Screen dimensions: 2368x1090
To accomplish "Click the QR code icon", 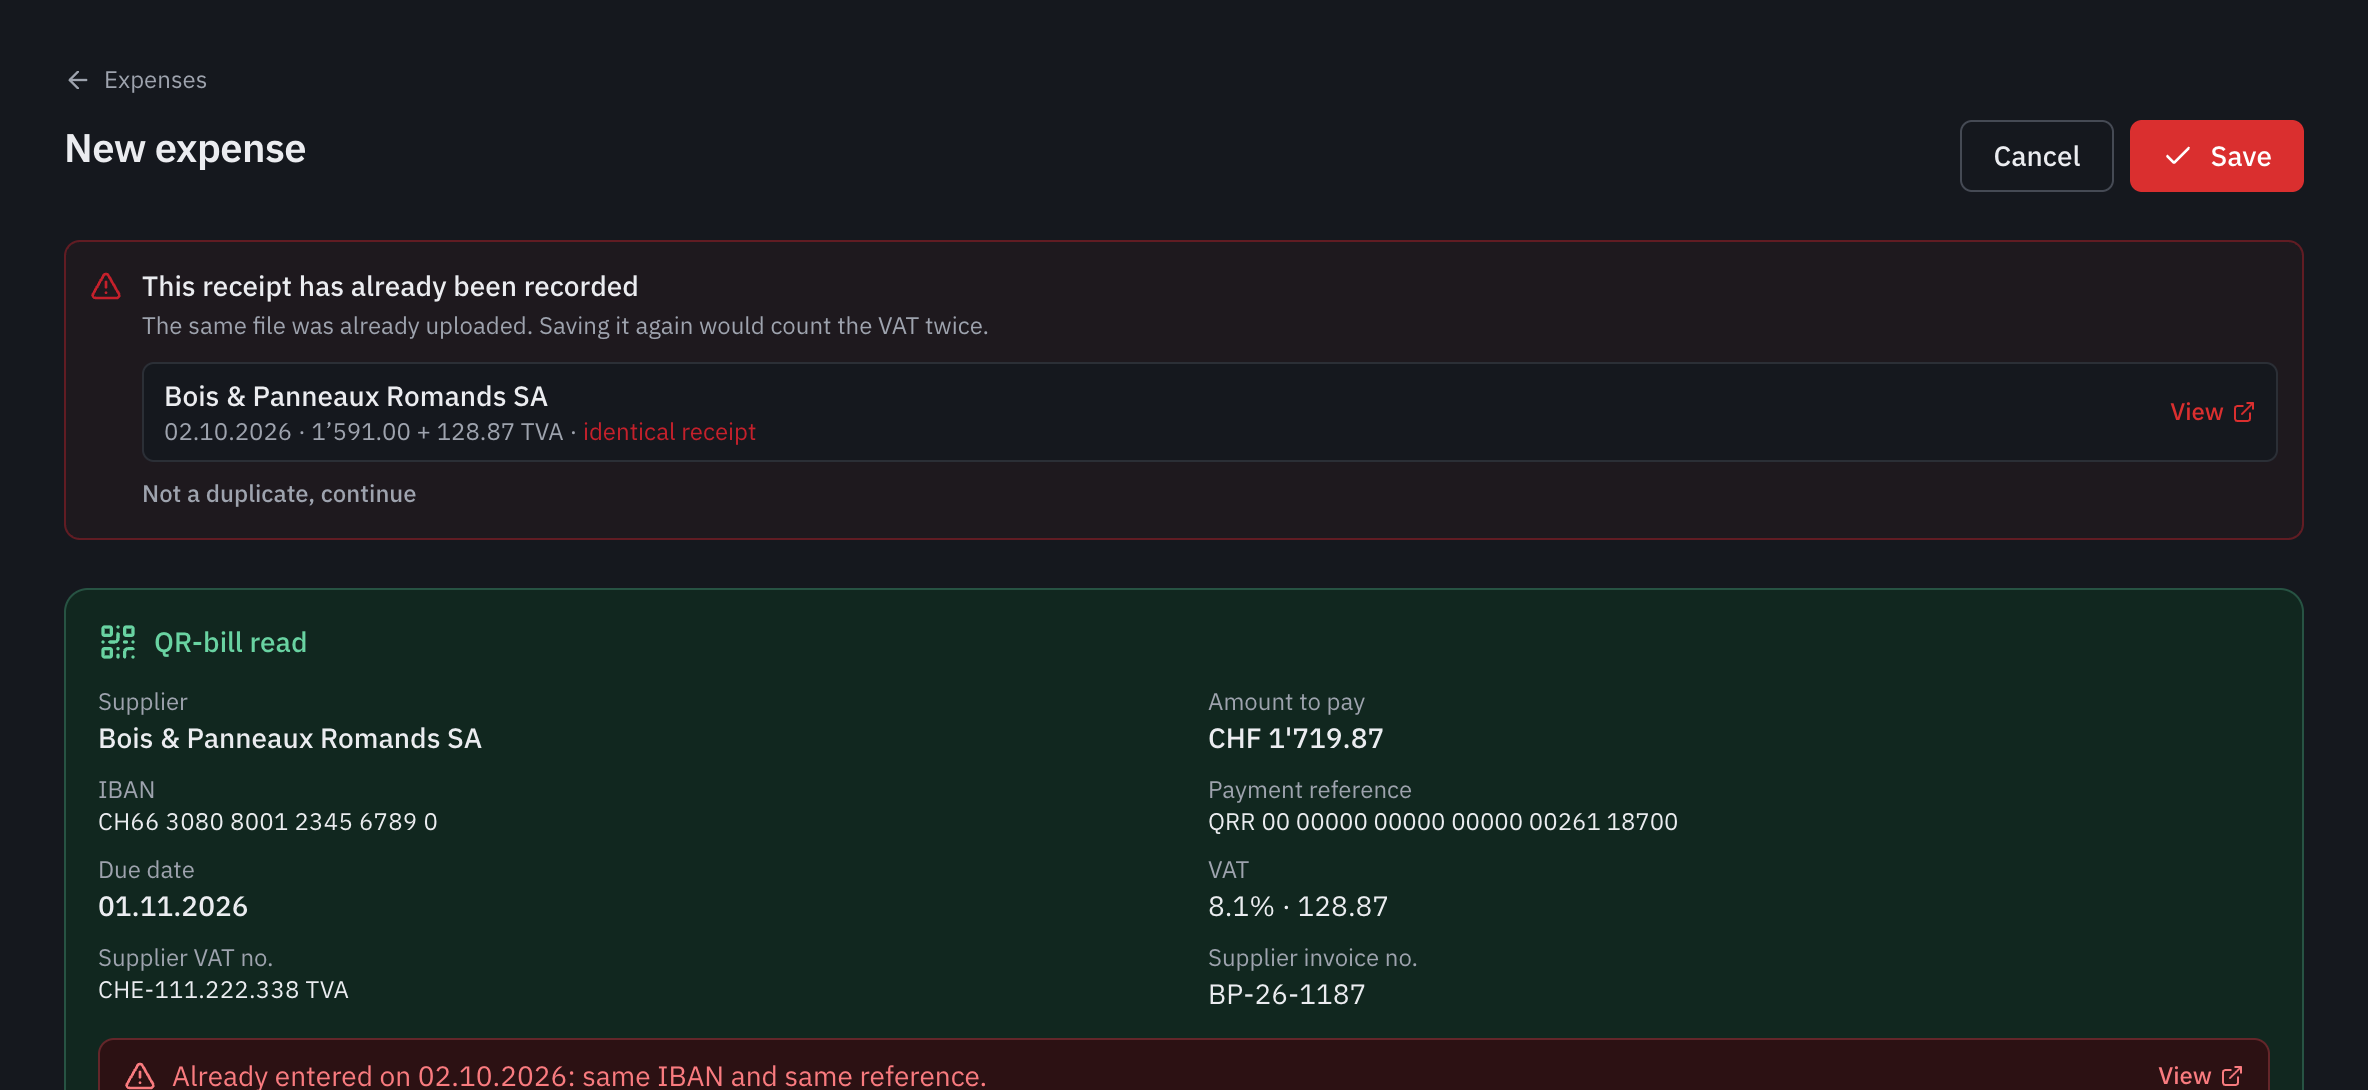I will click(x=118, y=642).
